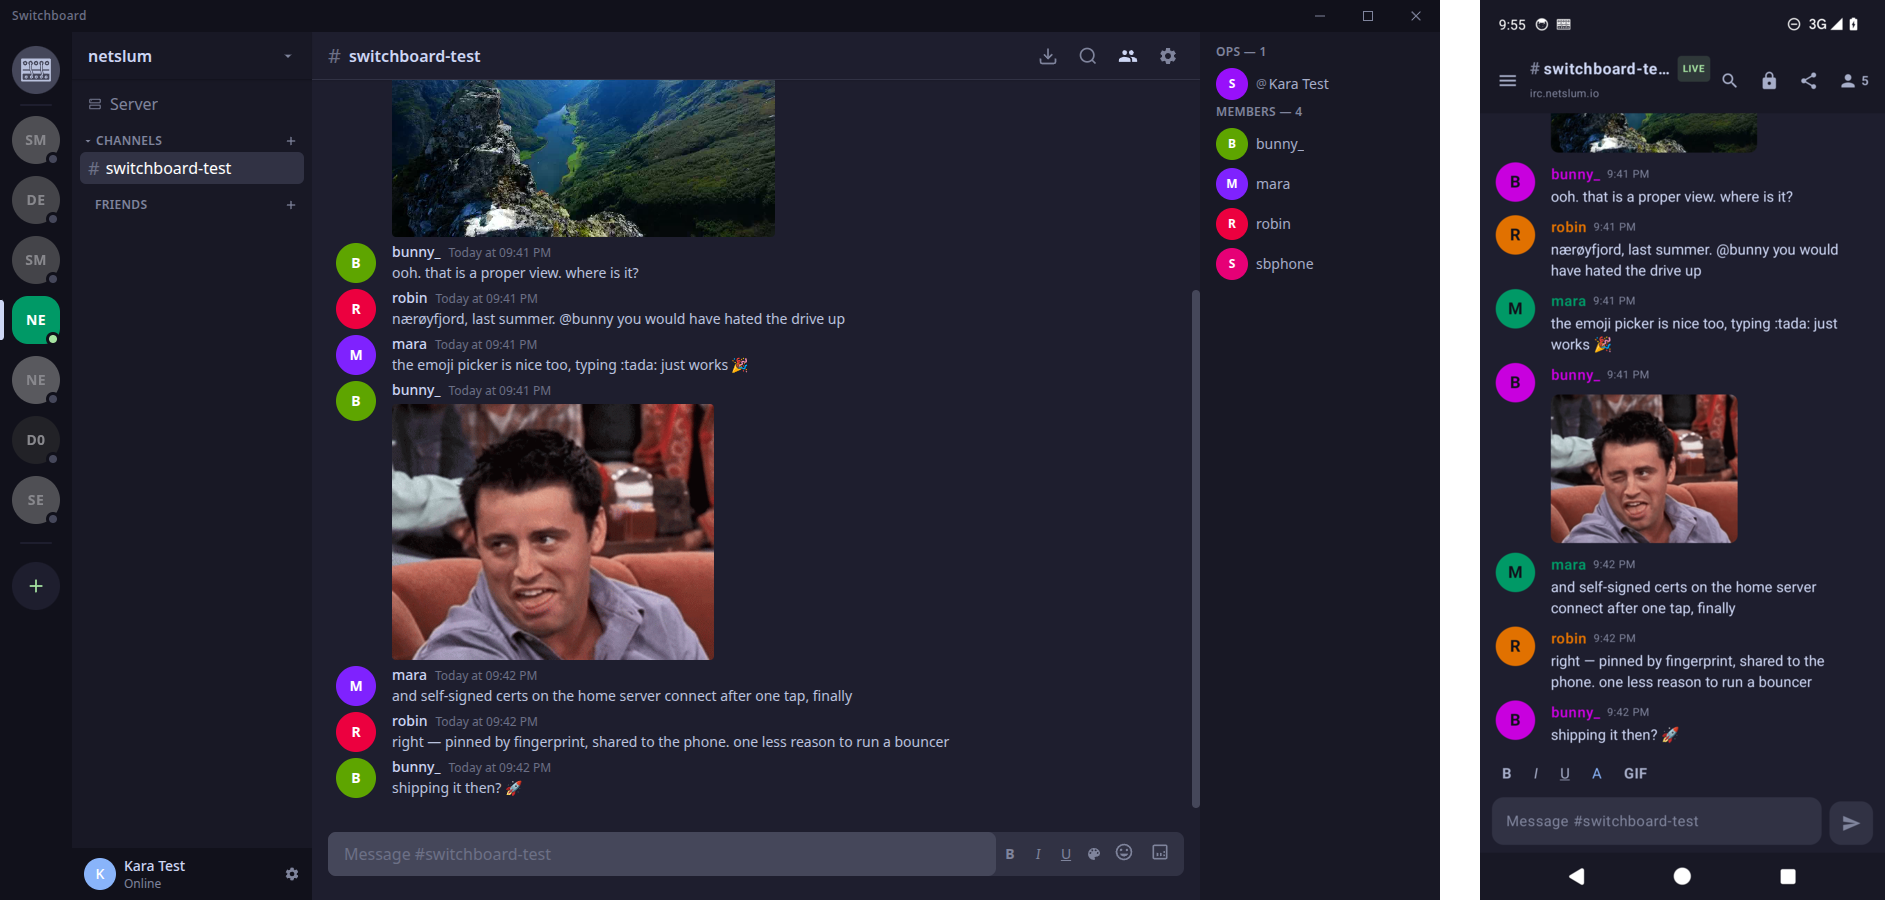The image size is (1885, 900).
Task: Click the desktop chat scrollbar
Action: coord(1195,548)
